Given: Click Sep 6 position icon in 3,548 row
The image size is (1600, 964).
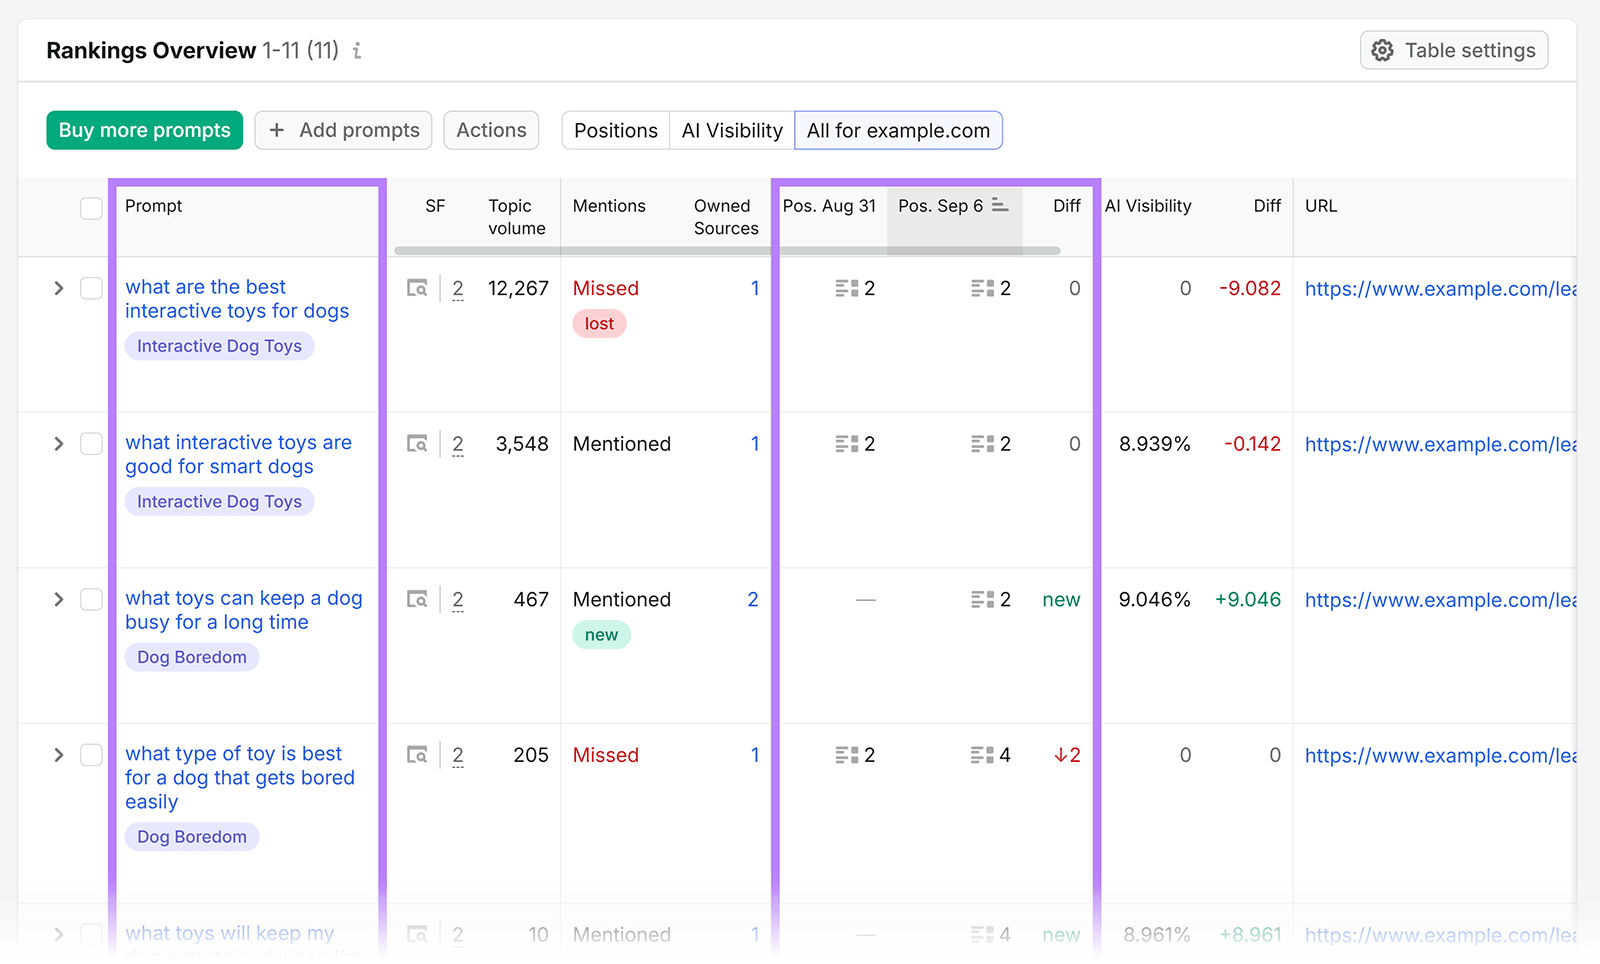Looking at the screenshot, I should click(x=983, y=444).
